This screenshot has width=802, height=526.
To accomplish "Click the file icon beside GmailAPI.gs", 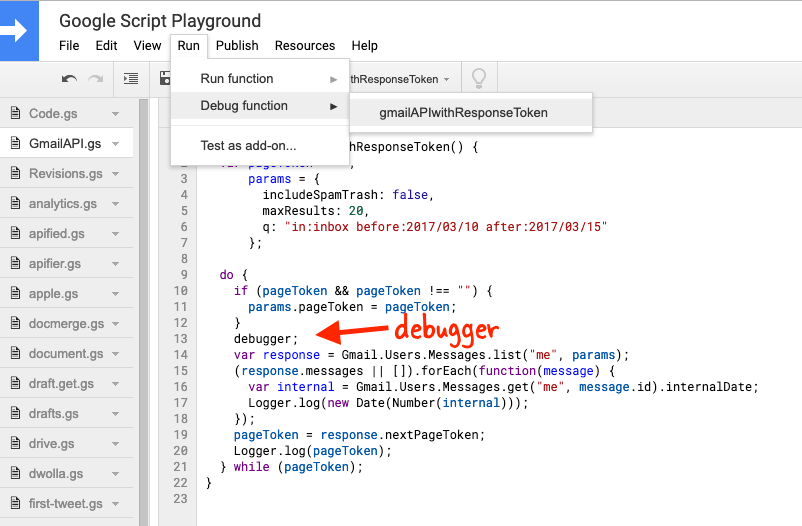I will tap(15, 143).
